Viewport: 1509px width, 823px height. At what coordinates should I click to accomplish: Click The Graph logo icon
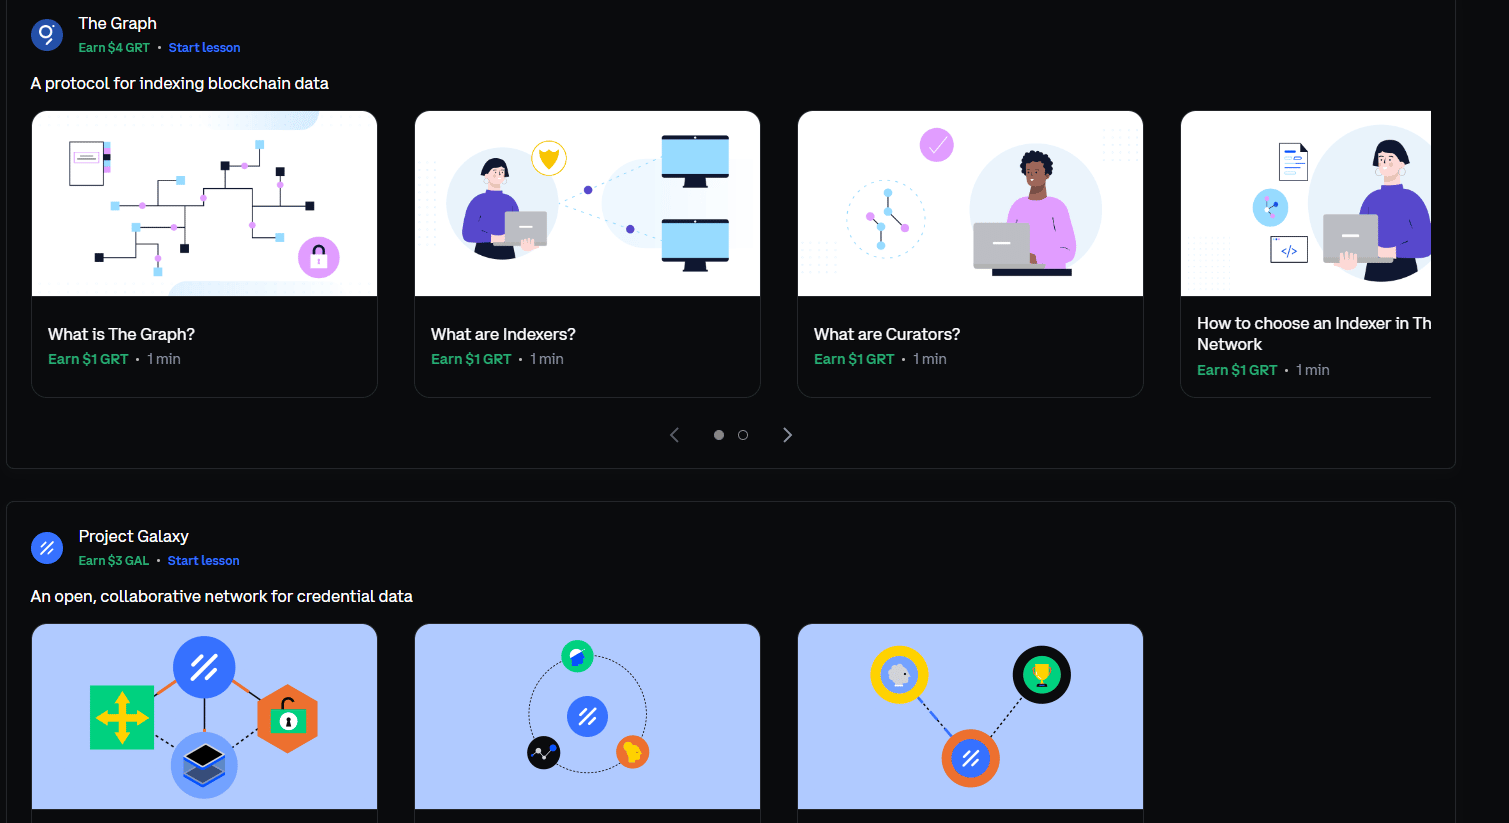point(47,35)
